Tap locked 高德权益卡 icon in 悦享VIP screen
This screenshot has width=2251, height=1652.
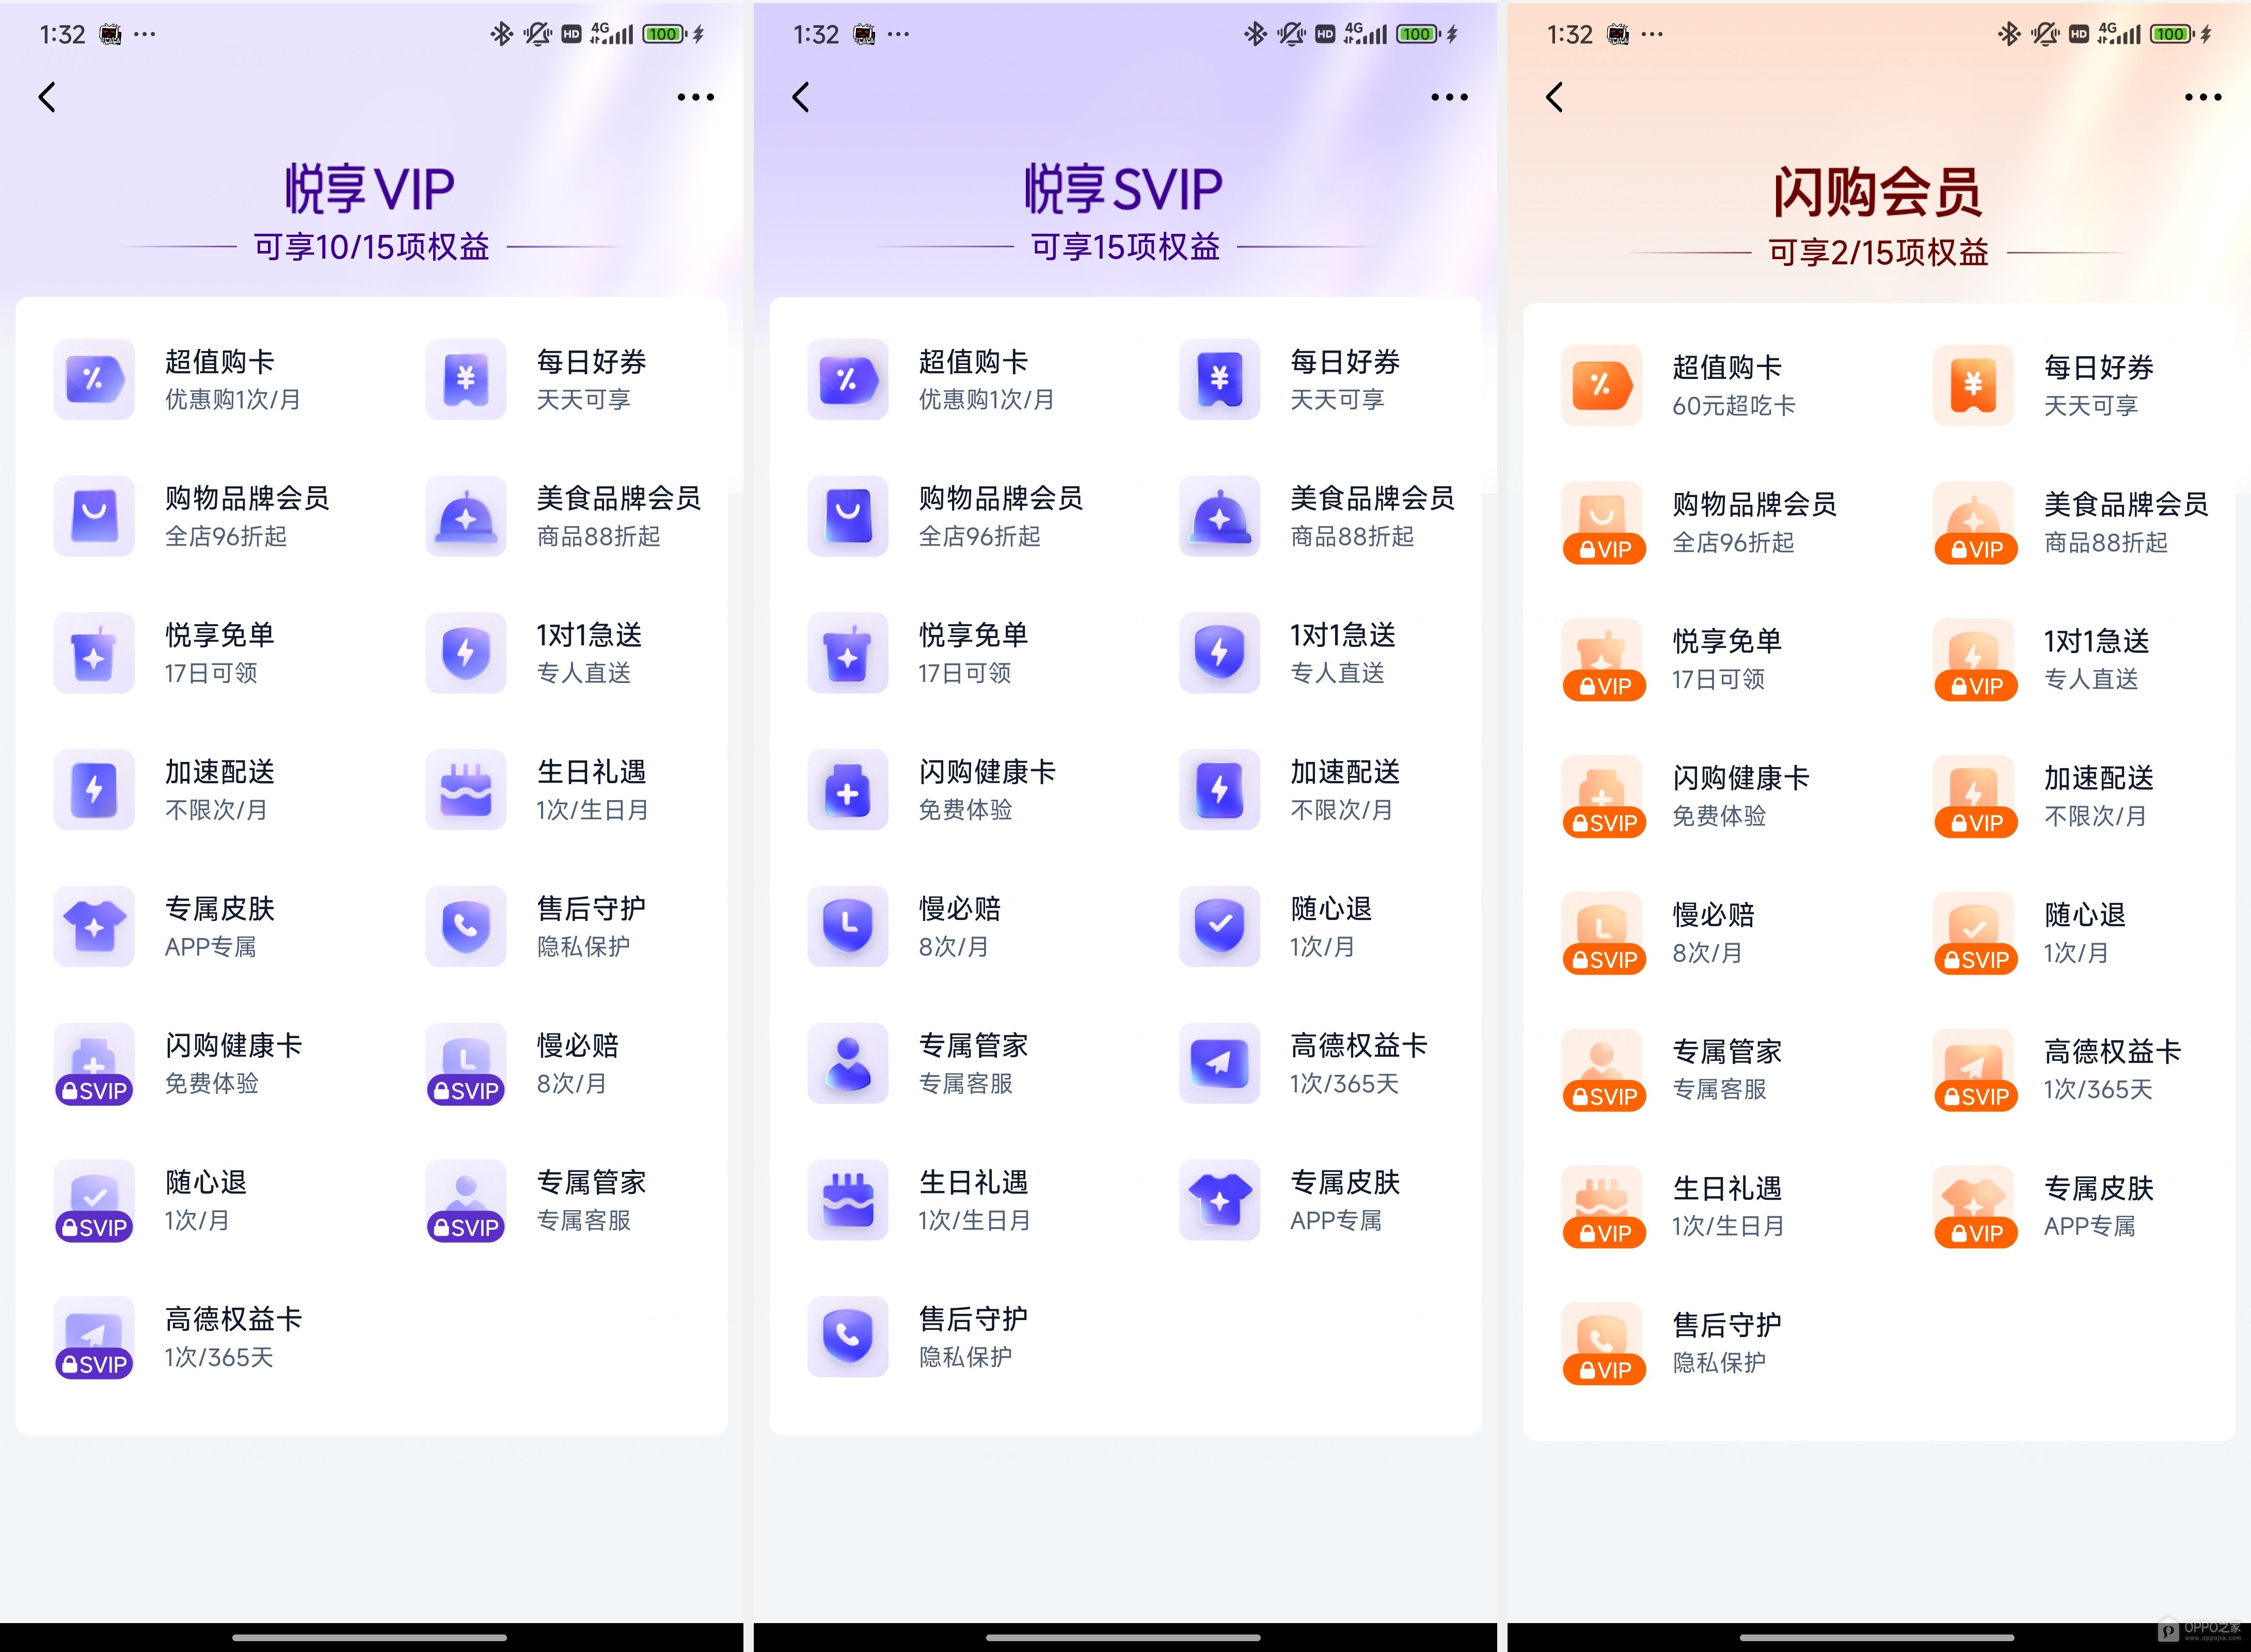pos(94,1338)
